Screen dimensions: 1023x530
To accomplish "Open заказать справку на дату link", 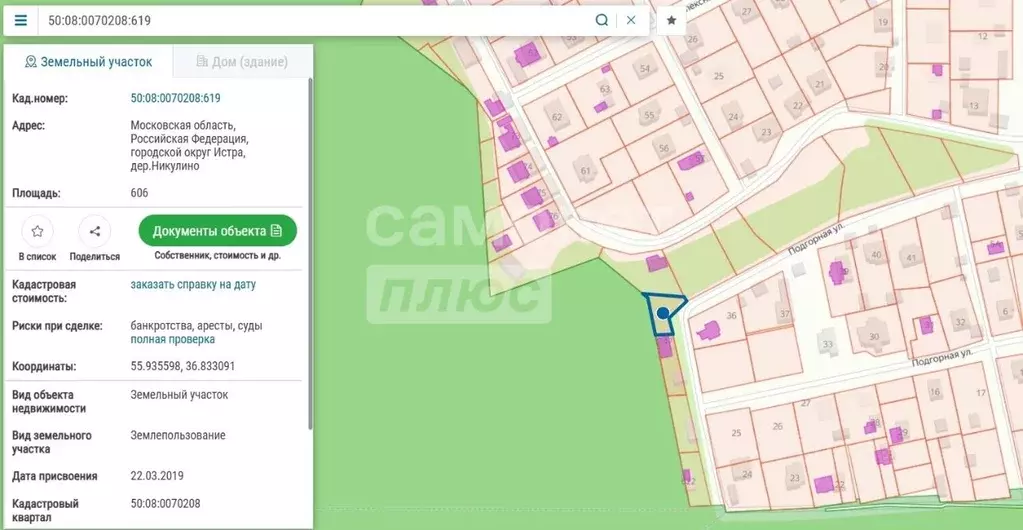I will click(x=193, y=285).
